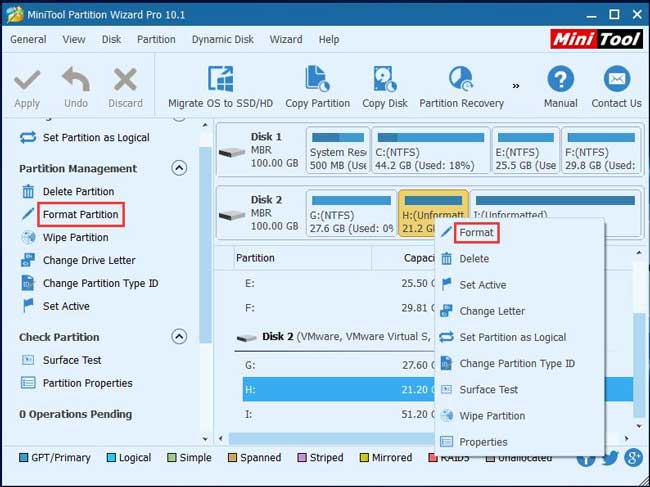The width and height of the screenshot is (650, 487).
Task: Click the Discard X icon
Action: [x=125, y=80]
